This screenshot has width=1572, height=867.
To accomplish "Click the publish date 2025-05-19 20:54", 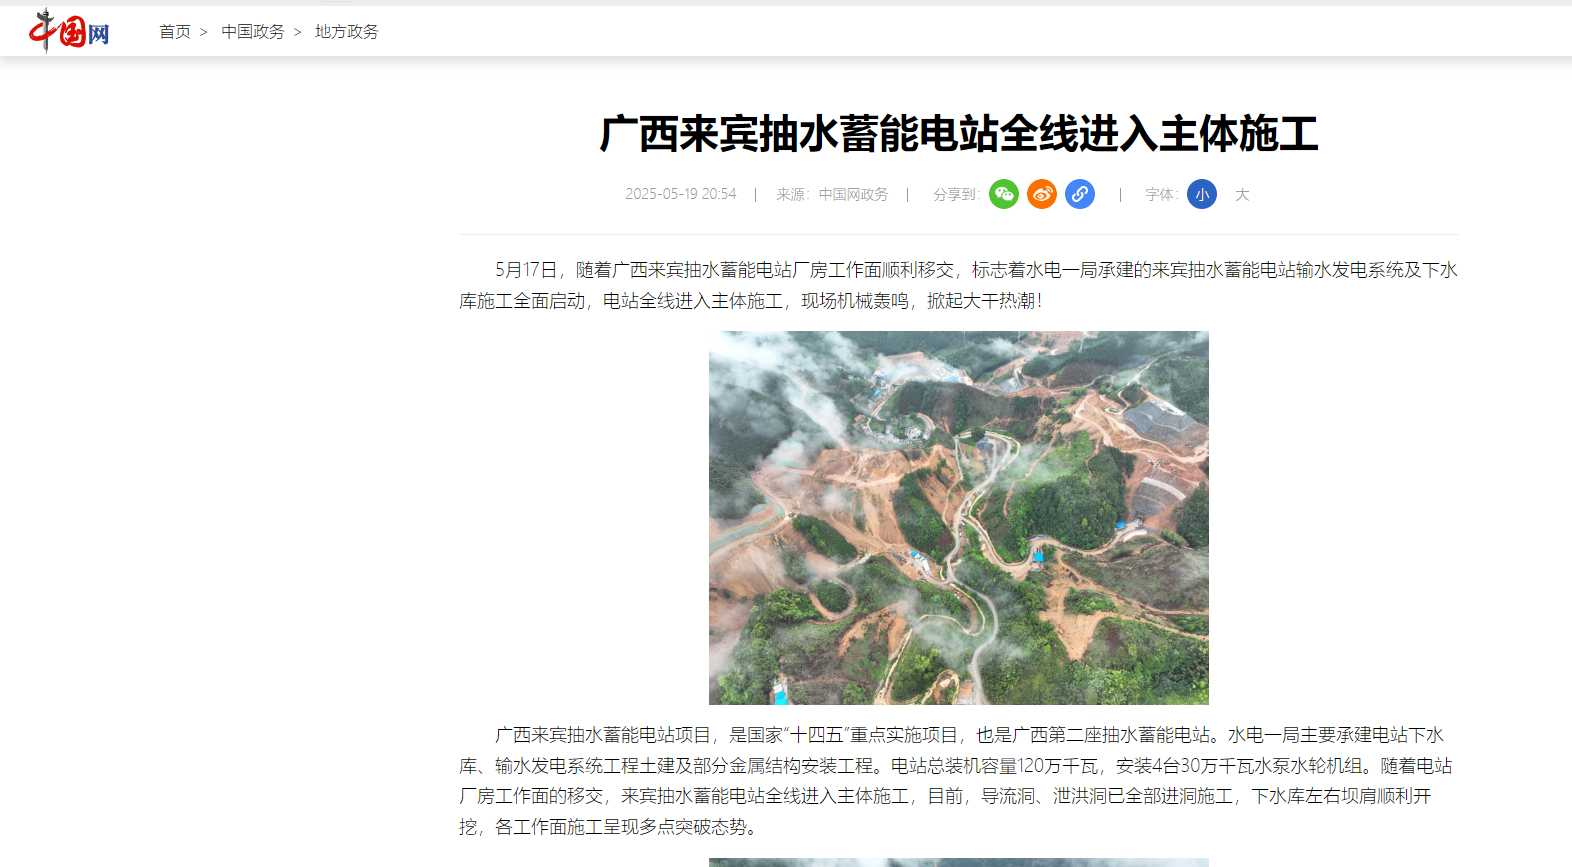I will click(681, 194).
